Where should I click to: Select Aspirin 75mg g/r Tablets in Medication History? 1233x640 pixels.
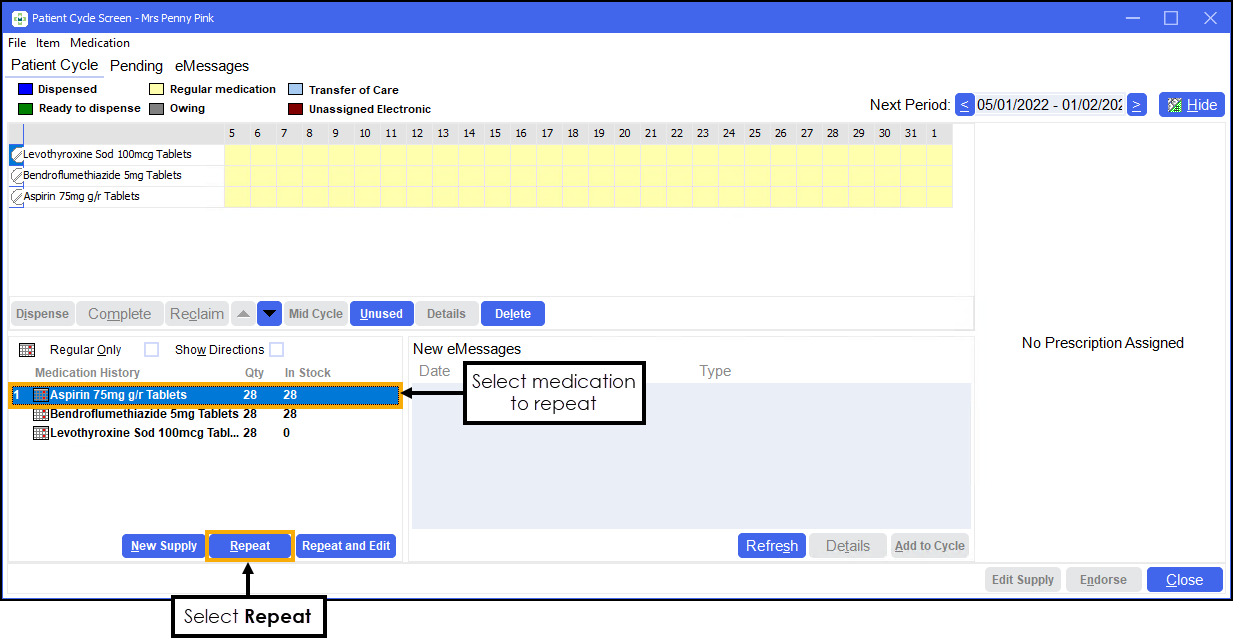(x=118, y=395)
